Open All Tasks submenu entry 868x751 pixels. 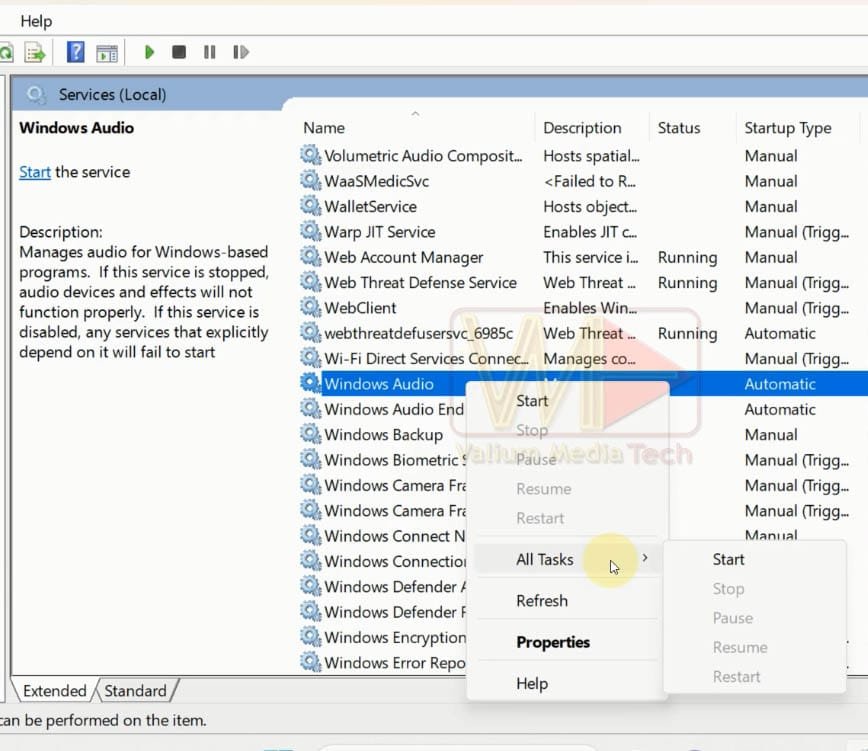tap(567, 560)
